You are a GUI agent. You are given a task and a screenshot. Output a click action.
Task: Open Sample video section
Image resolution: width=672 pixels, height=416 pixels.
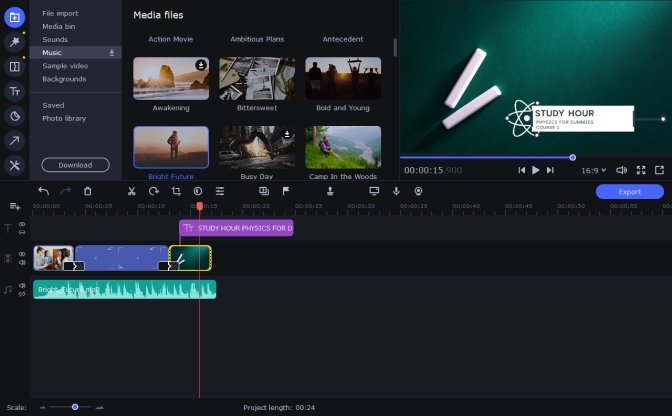pos(65,66)
